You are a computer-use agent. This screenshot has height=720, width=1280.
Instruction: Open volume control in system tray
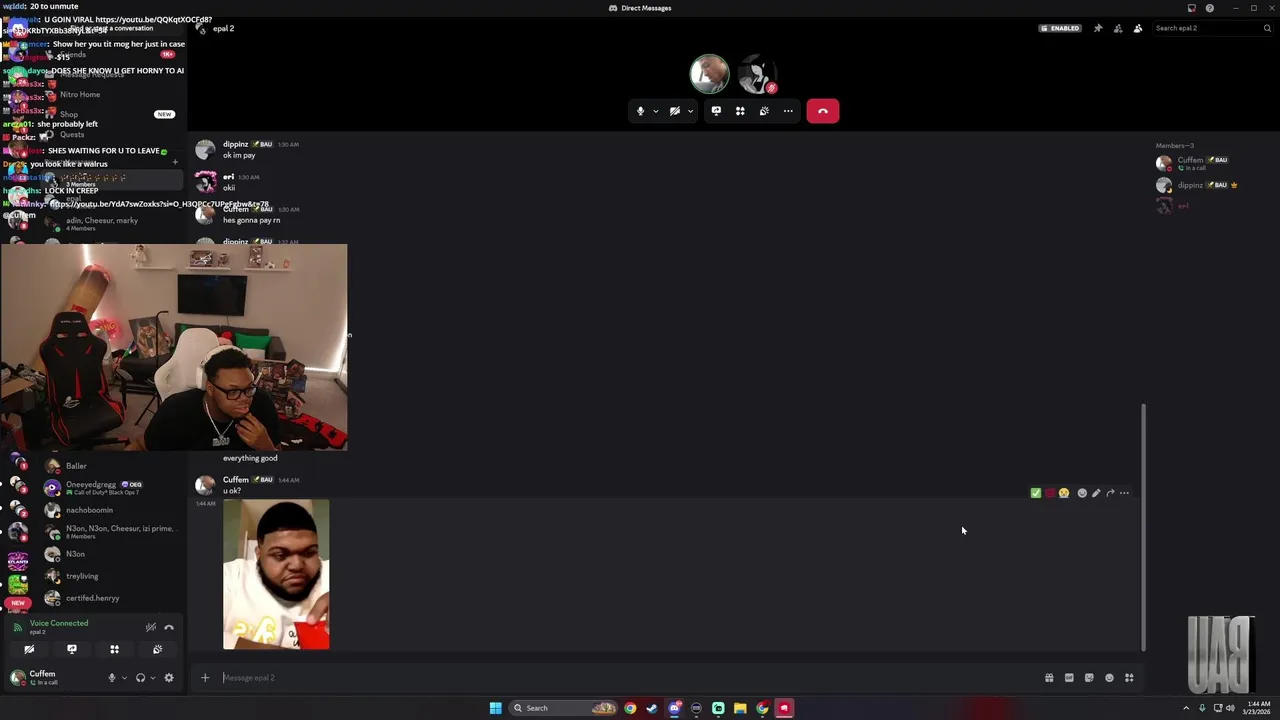click(x=1230, y=708)
